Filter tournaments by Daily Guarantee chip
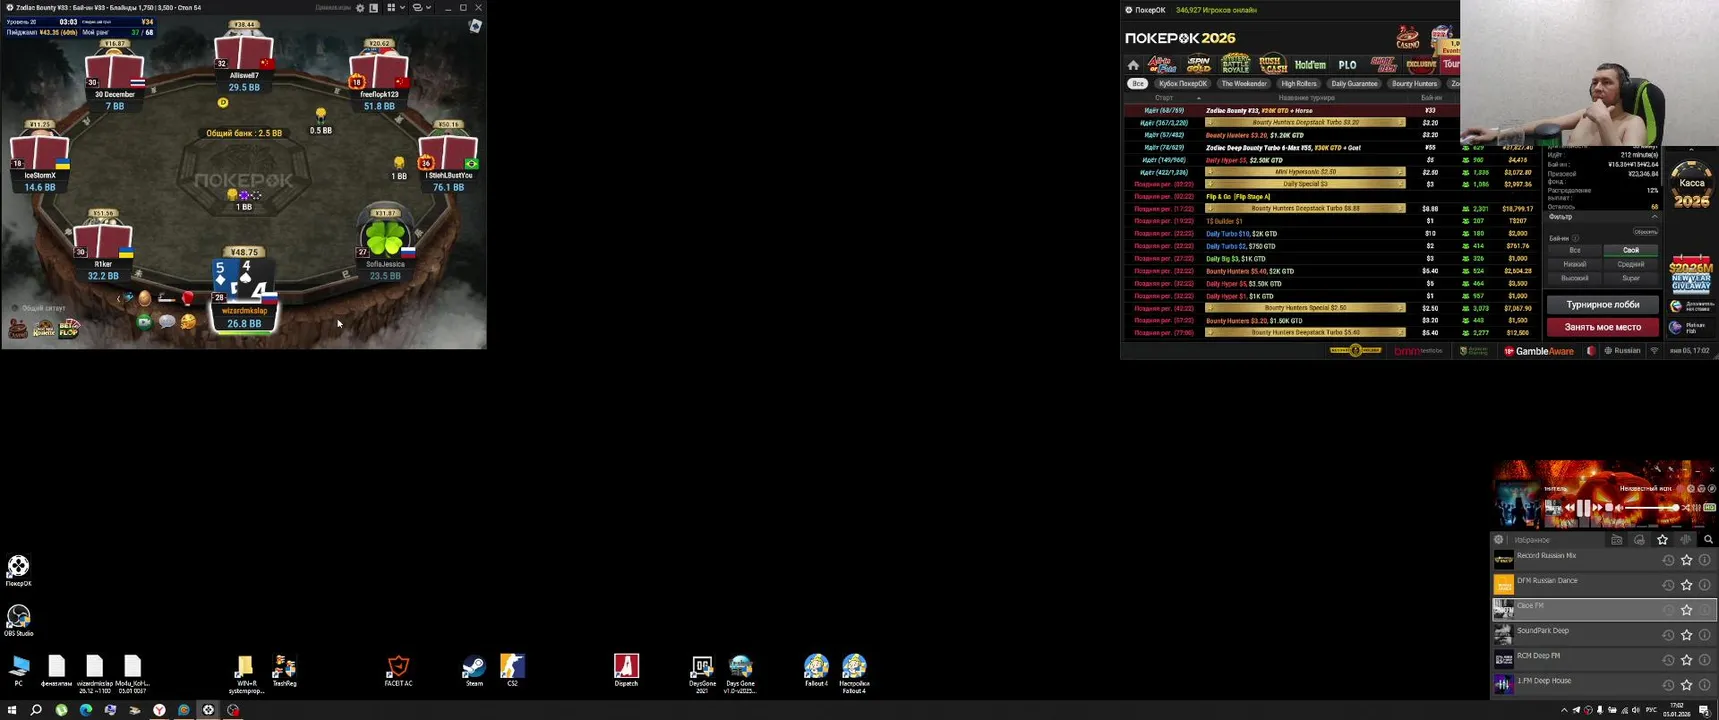This screenshot has height=720, width=1719. click(x=1354, y=84)
